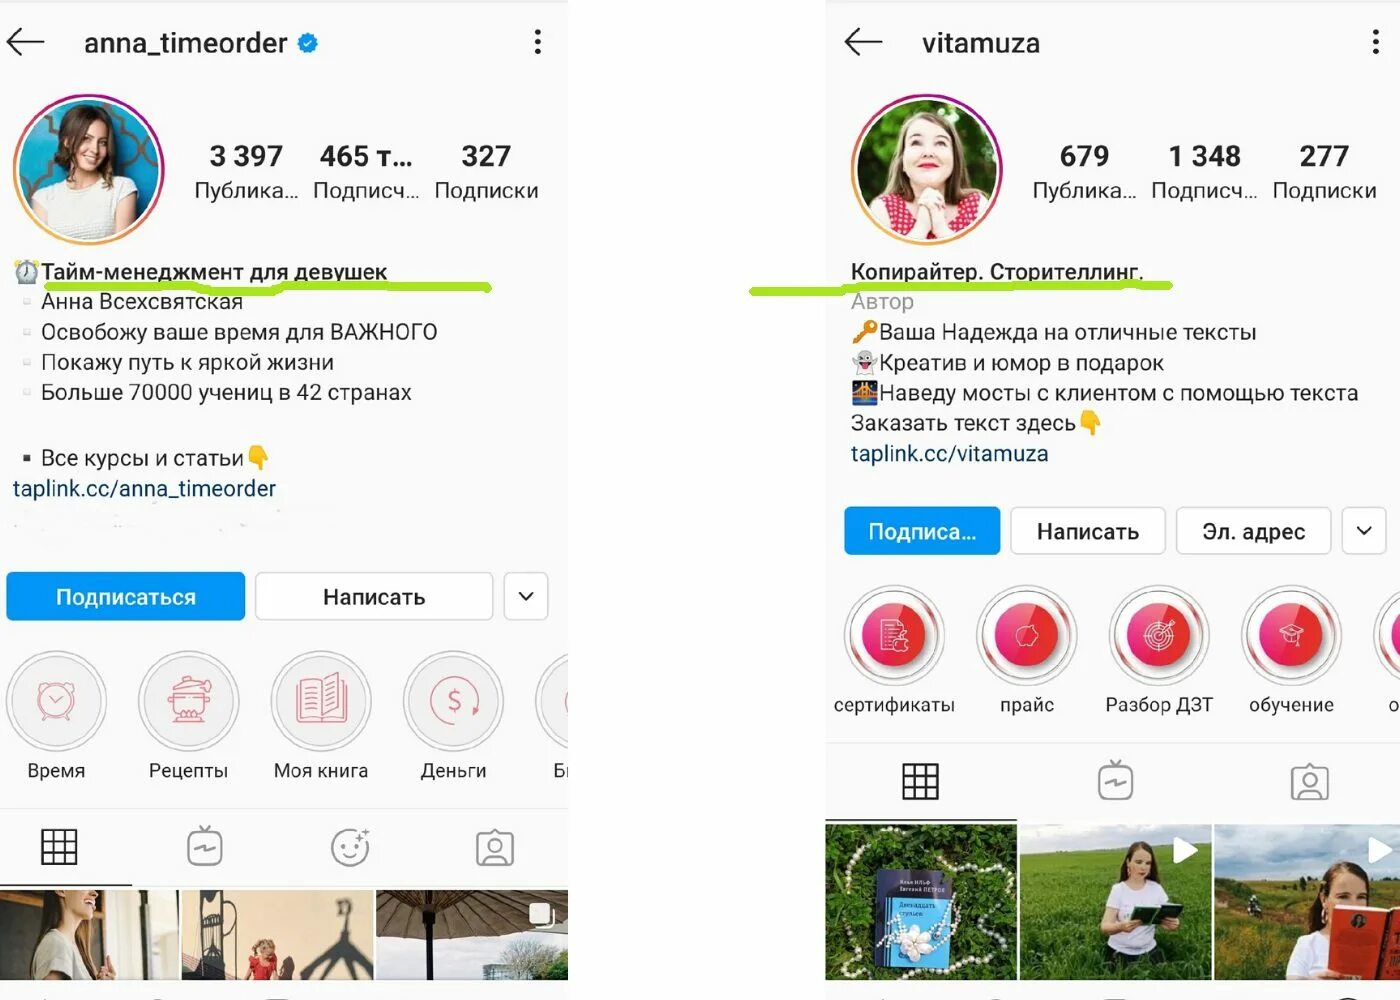Open three-dot menu on anna_timeorder profile
Image resolution: width=1400 pixels, height=1000 pixels.
point(538,42)
